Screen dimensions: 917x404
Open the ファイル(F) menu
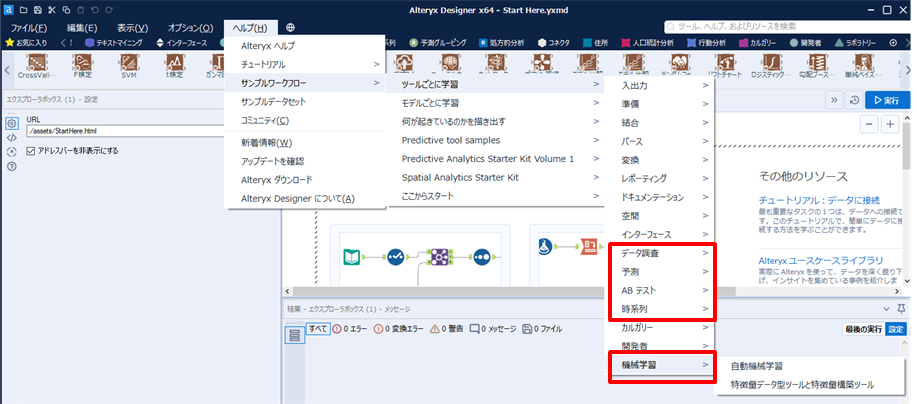(x=29, y=27)
